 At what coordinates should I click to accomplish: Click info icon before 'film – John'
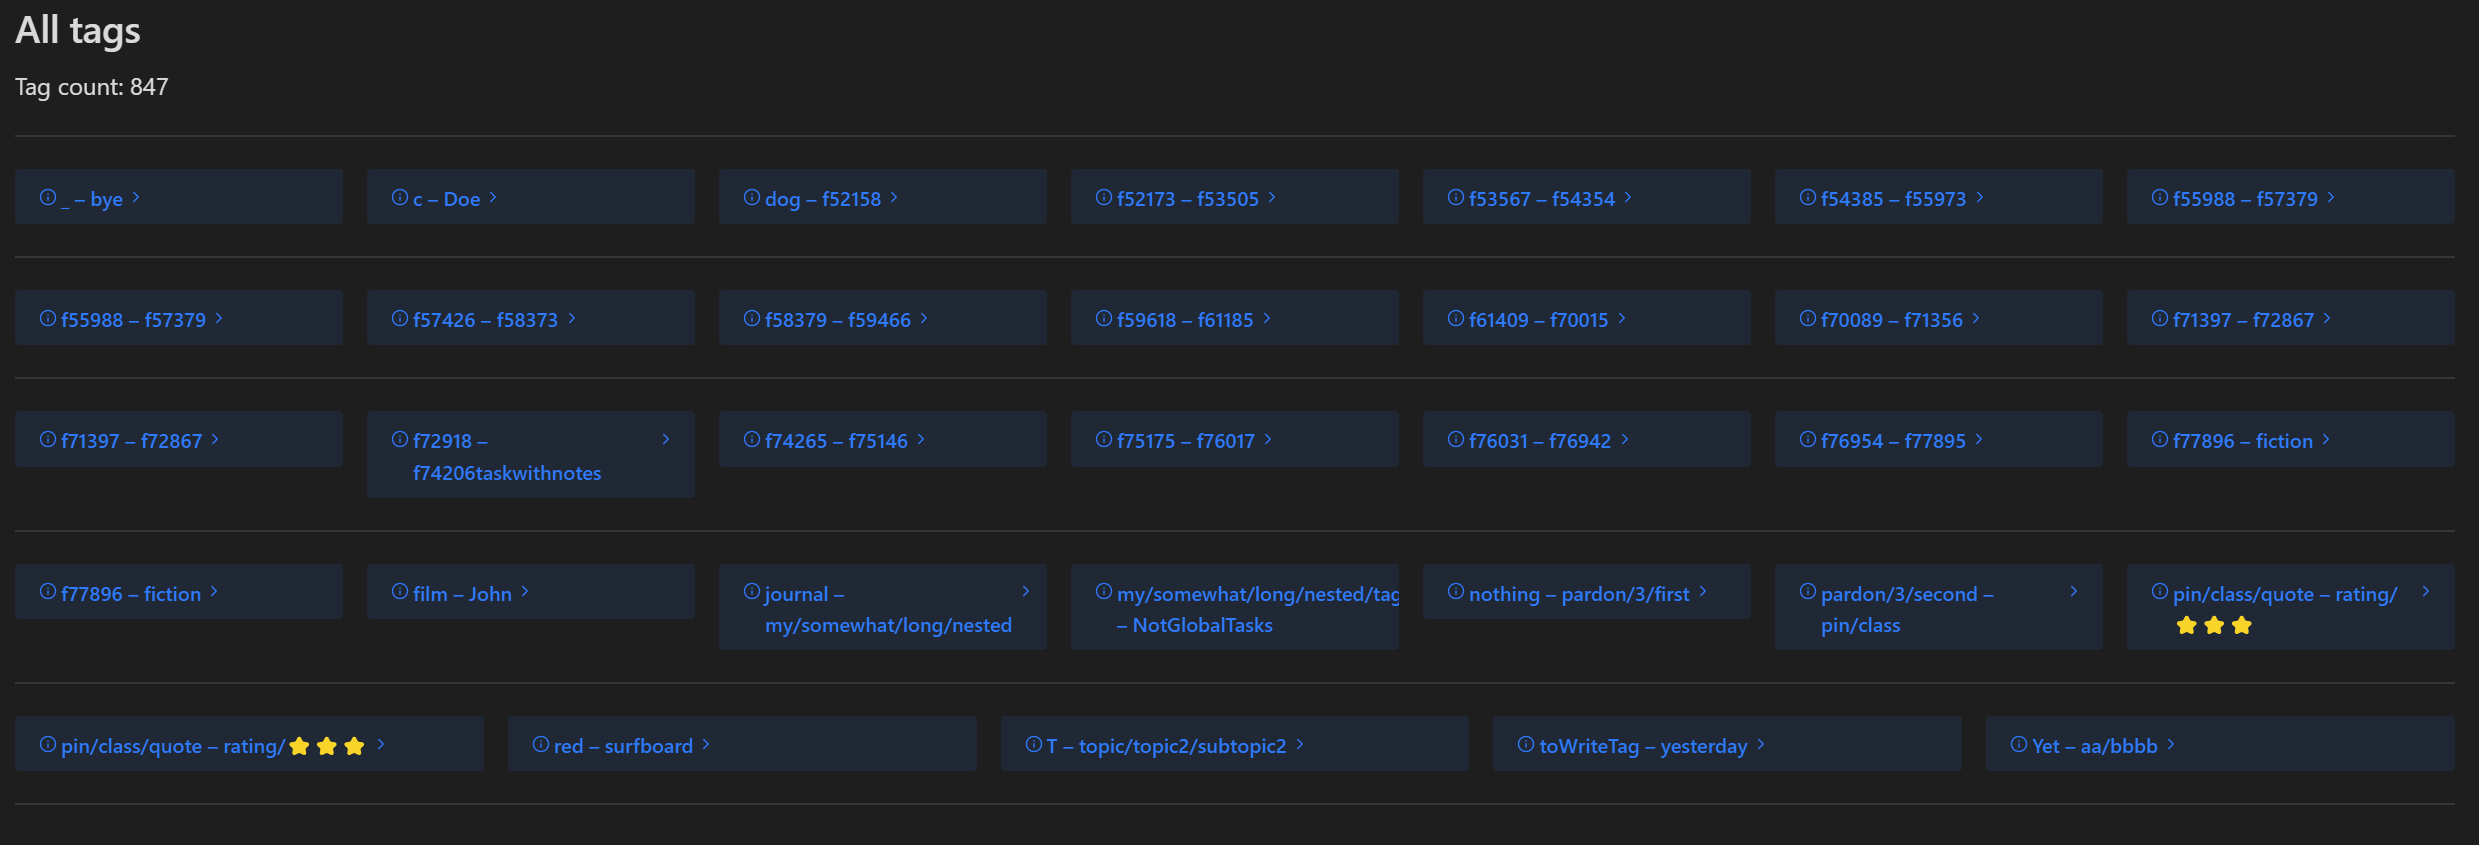tap(399, 592)
